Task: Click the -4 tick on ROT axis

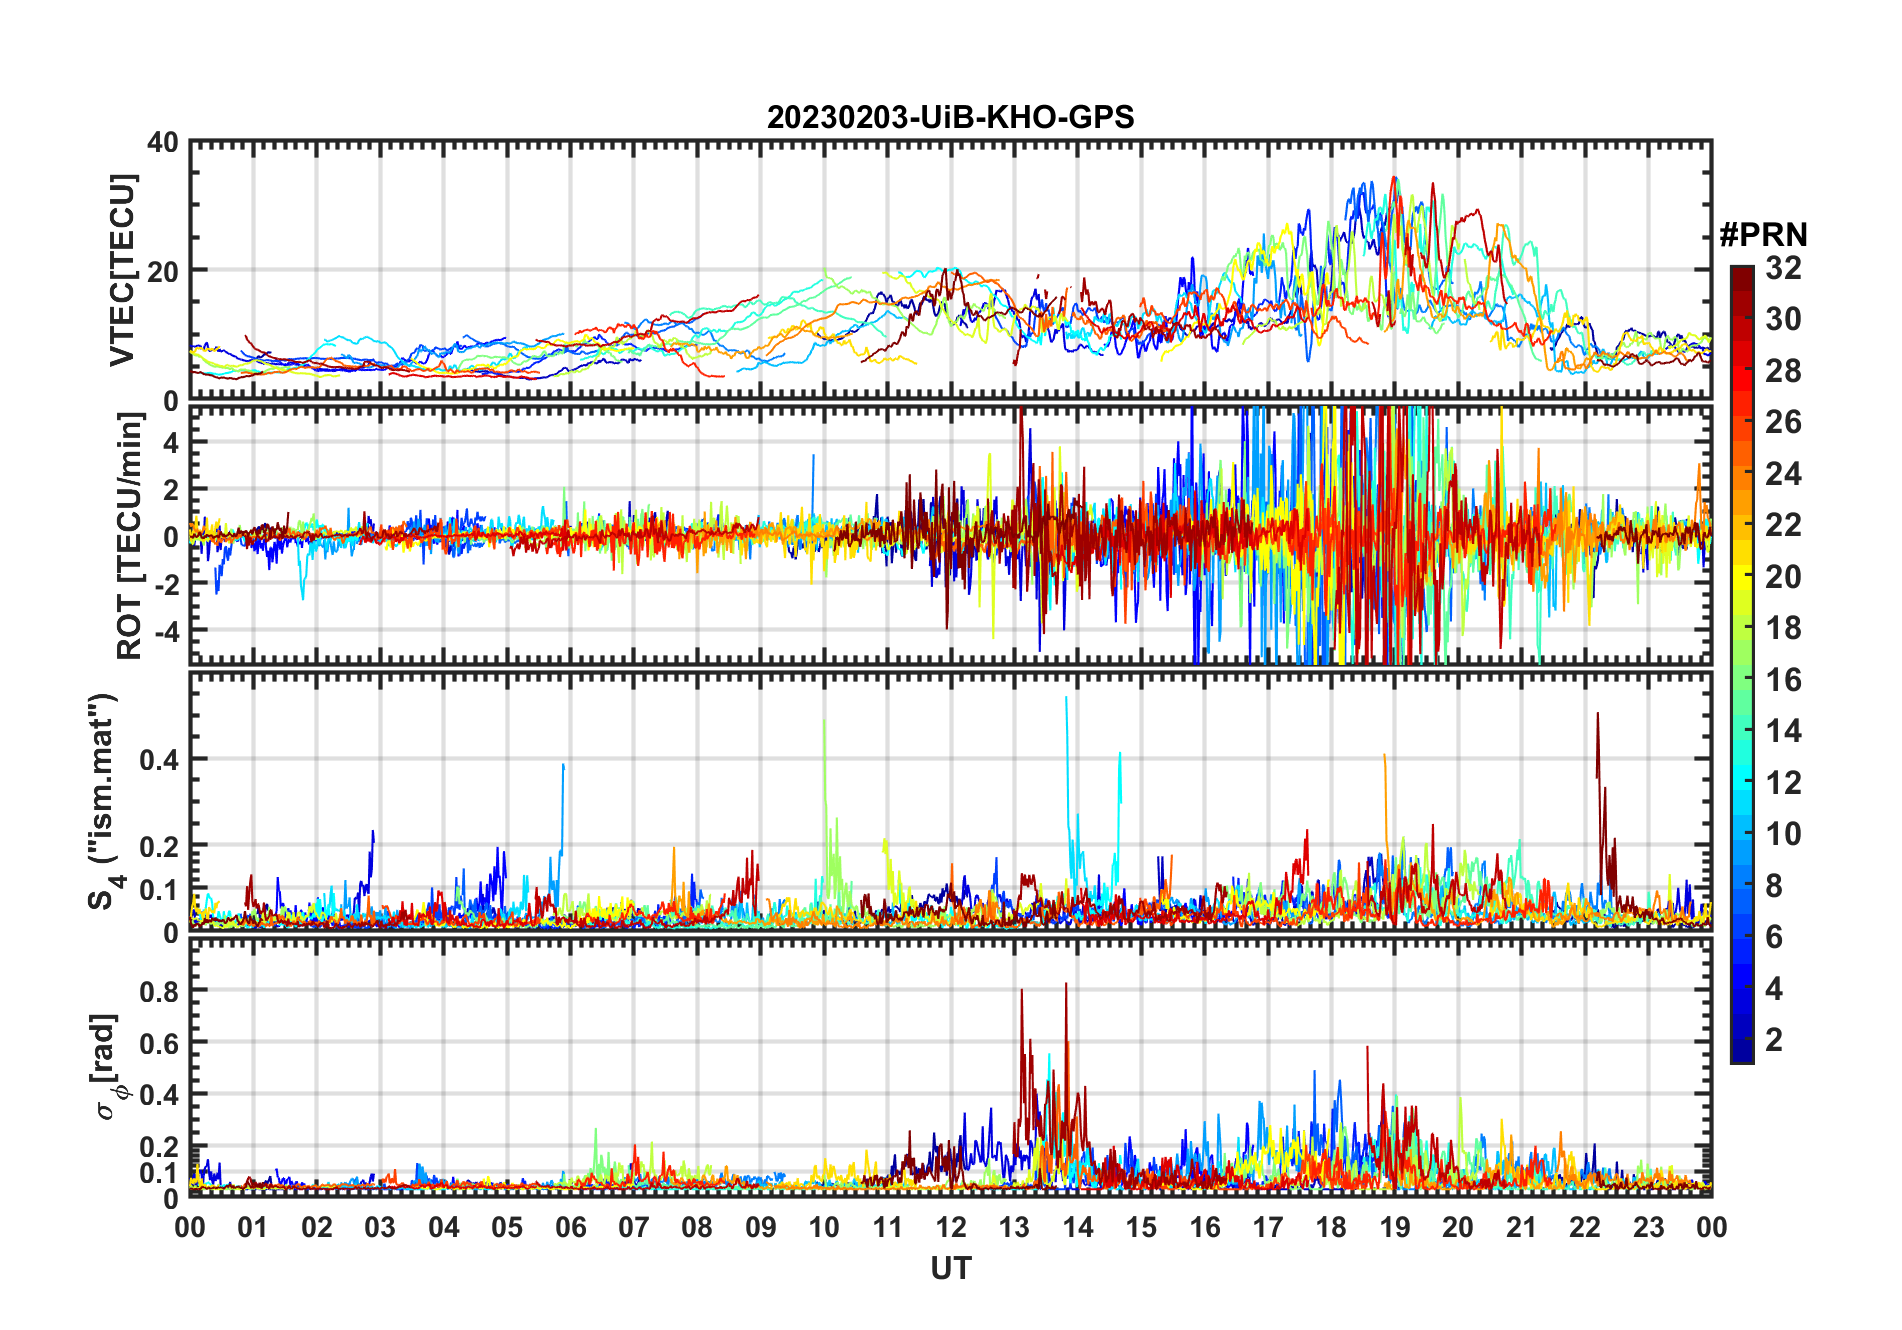Action: (165, 631)
